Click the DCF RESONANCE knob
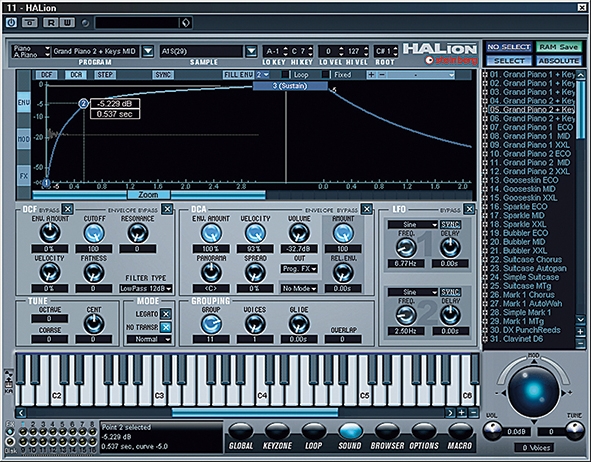The width and height of the screenshot is (591, 462). 138,233
